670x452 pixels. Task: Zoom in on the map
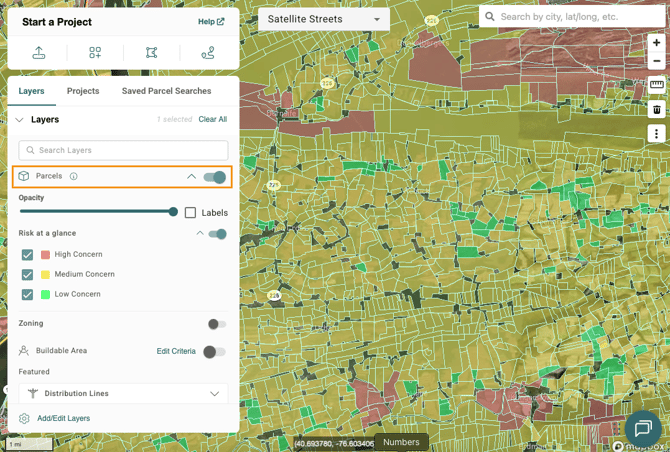(x=657, y=43)
